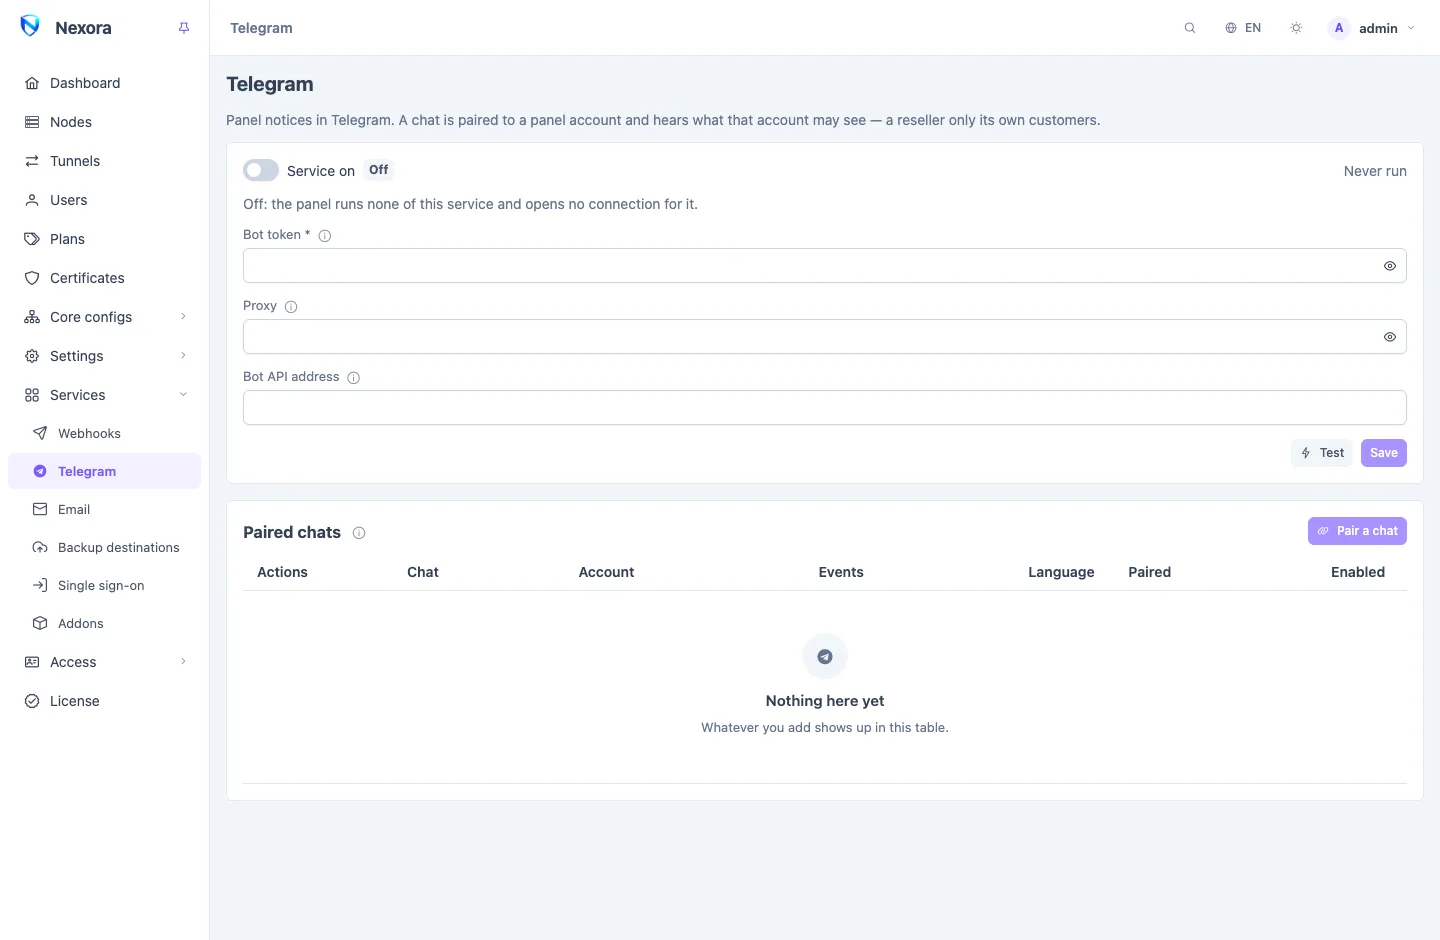Image resolution: width=1440 pixels, height=940 pixels.
Task: Expand the Core configs chevron
Action: pos(183,317)
